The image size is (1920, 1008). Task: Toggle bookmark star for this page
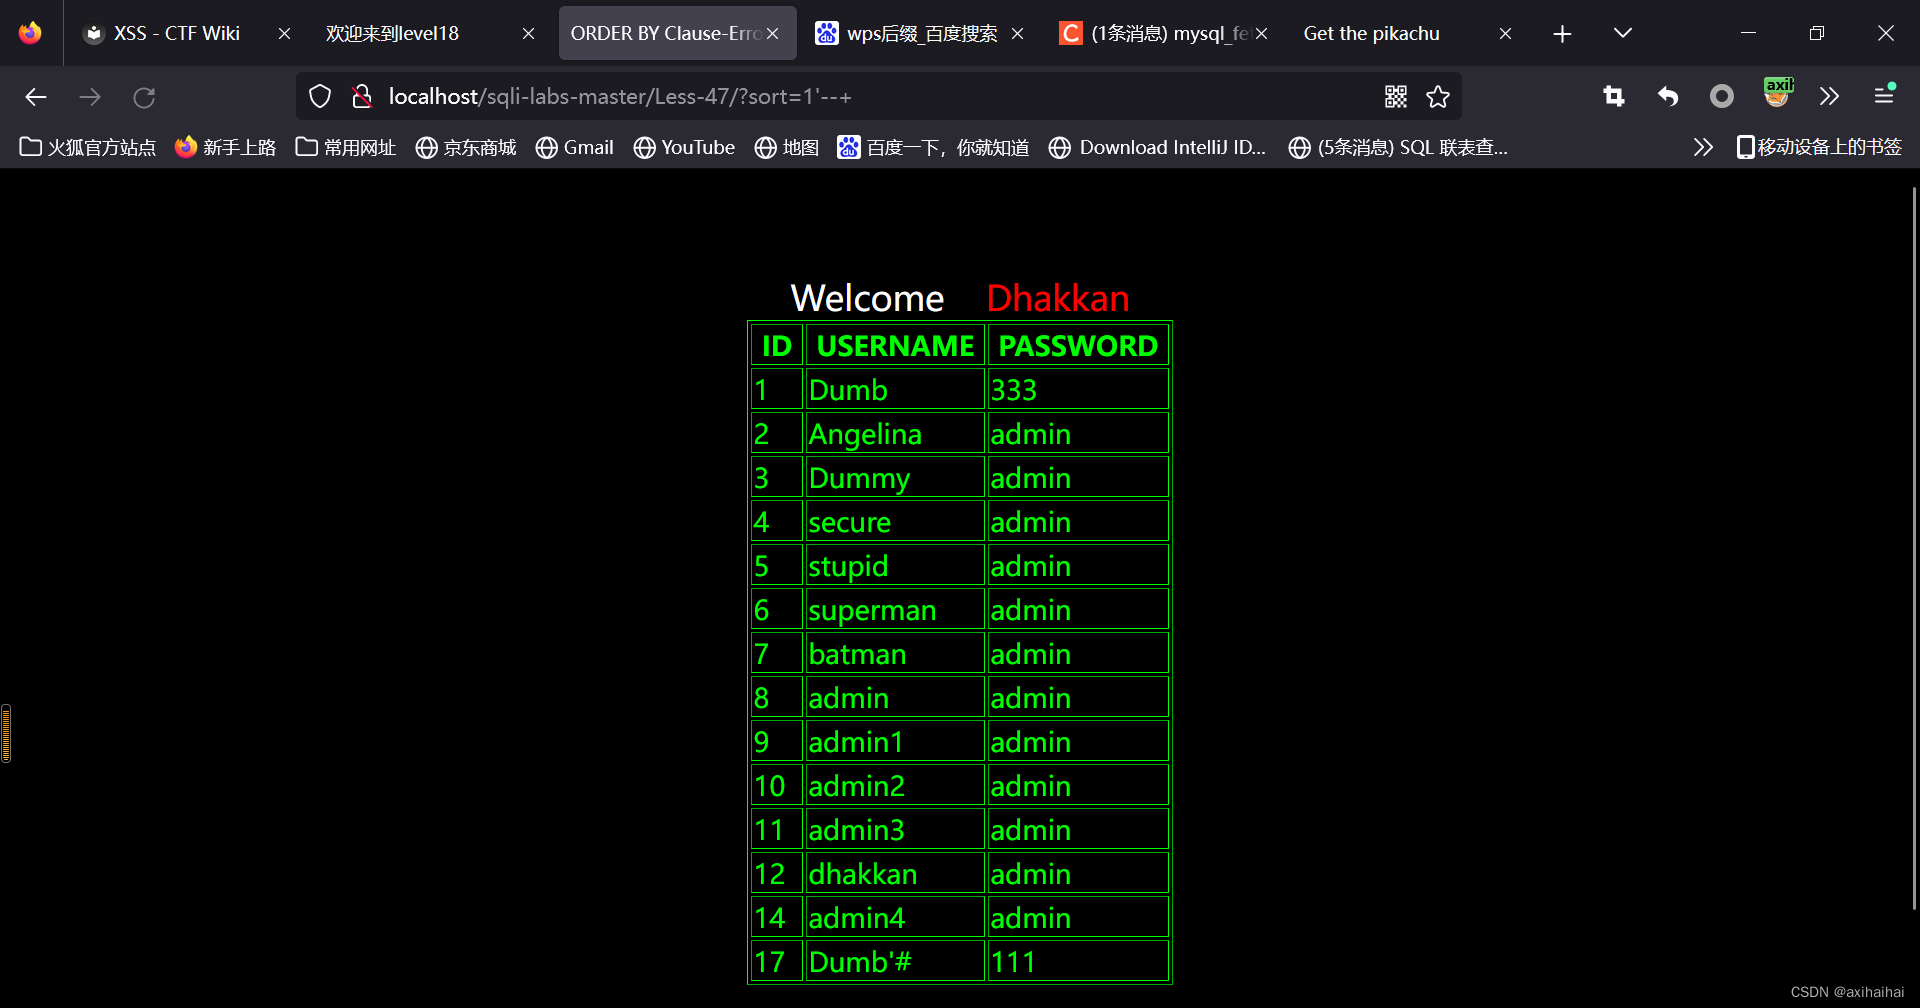1438,96
